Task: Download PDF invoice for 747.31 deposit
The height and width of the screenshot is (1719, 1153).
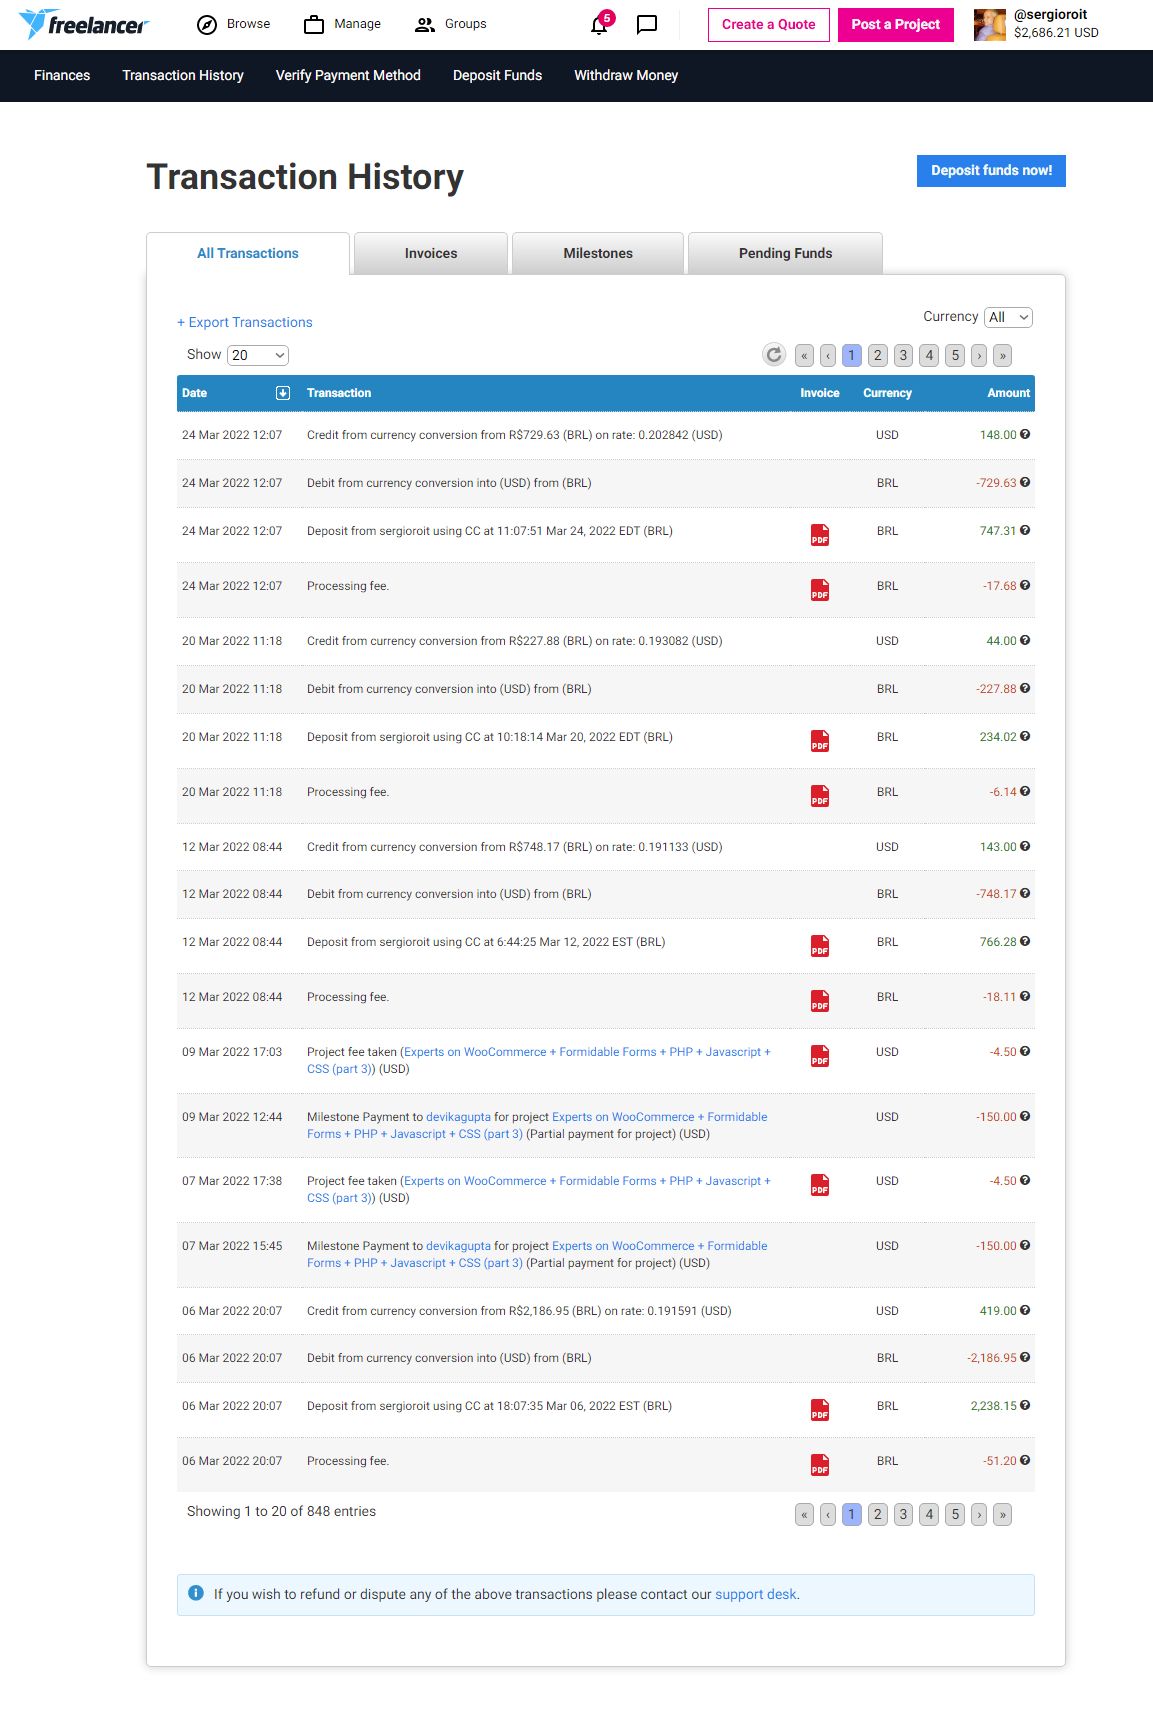Action: tap(820, 535)
